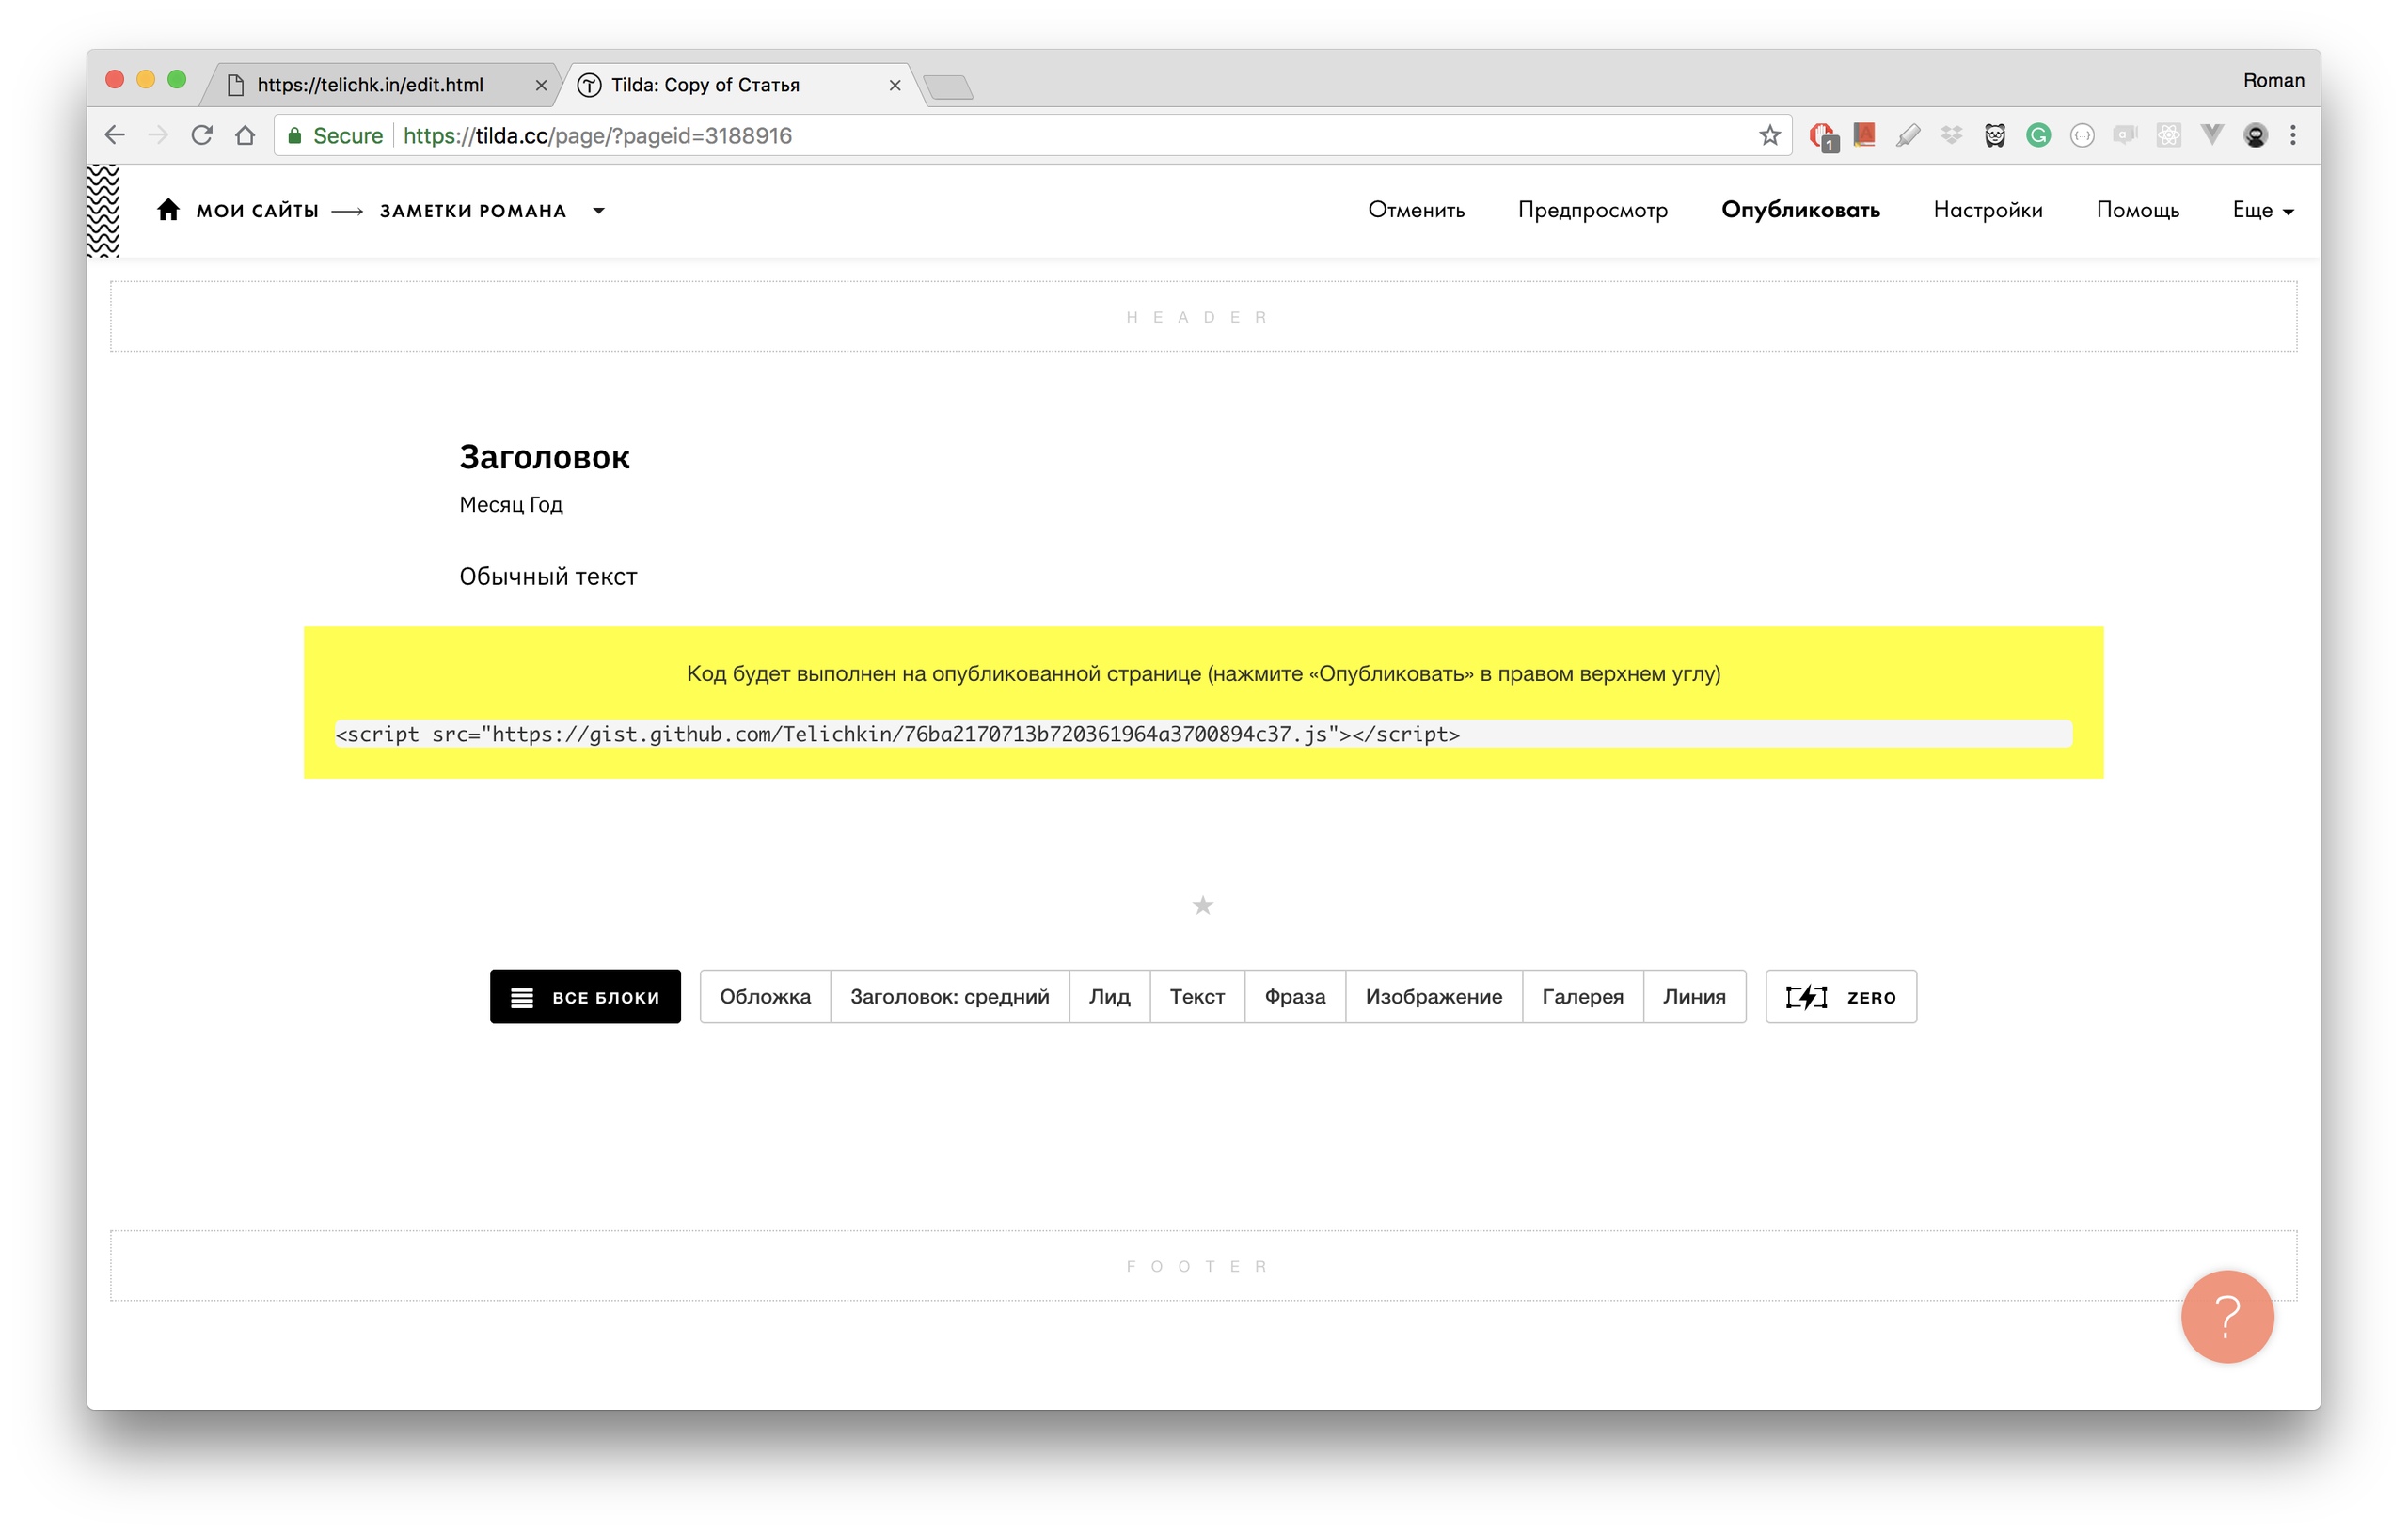Switch to the telichk.in/edit.html tab
Screen dimensions: 2408x1534
click(x=380, y=85)
